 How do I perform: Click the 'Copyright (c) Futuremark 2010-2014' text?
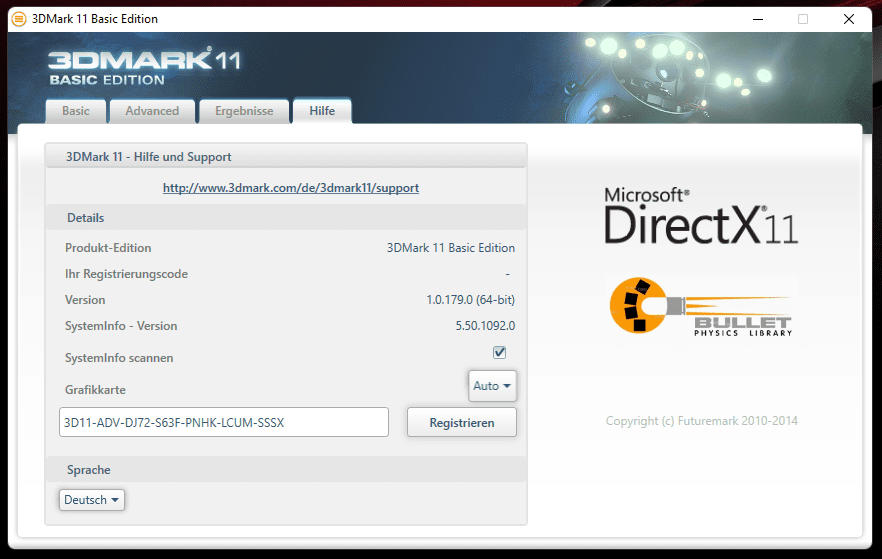pos(701,421)
